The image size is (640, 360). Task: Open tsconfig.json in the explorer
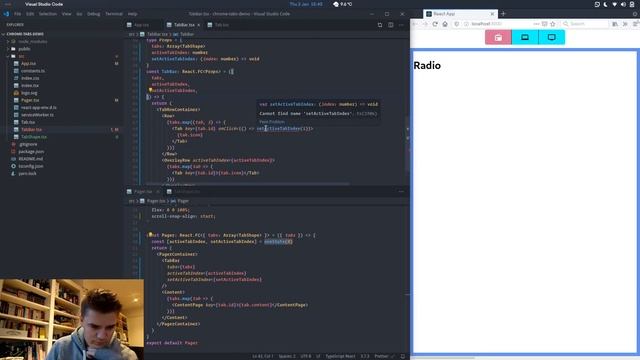click(x=31, y=167)
